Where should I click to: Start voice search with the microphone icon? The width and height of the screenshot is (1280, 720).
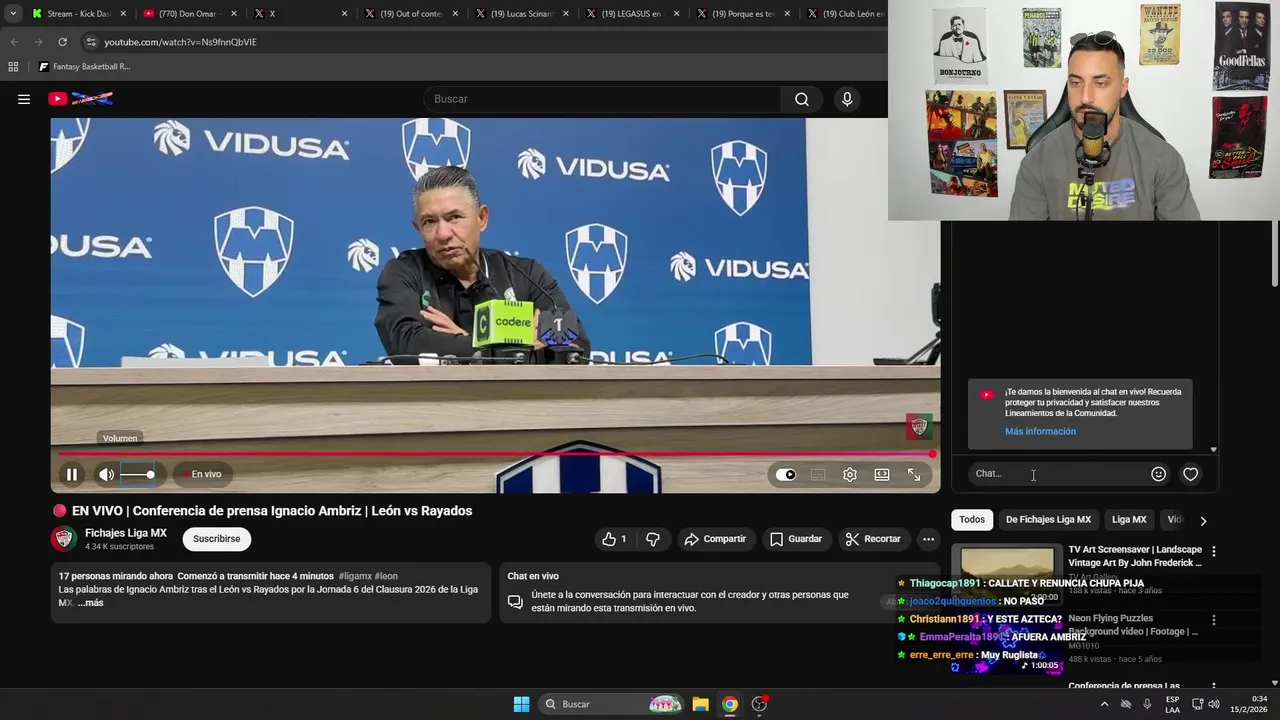coord(847,99)
